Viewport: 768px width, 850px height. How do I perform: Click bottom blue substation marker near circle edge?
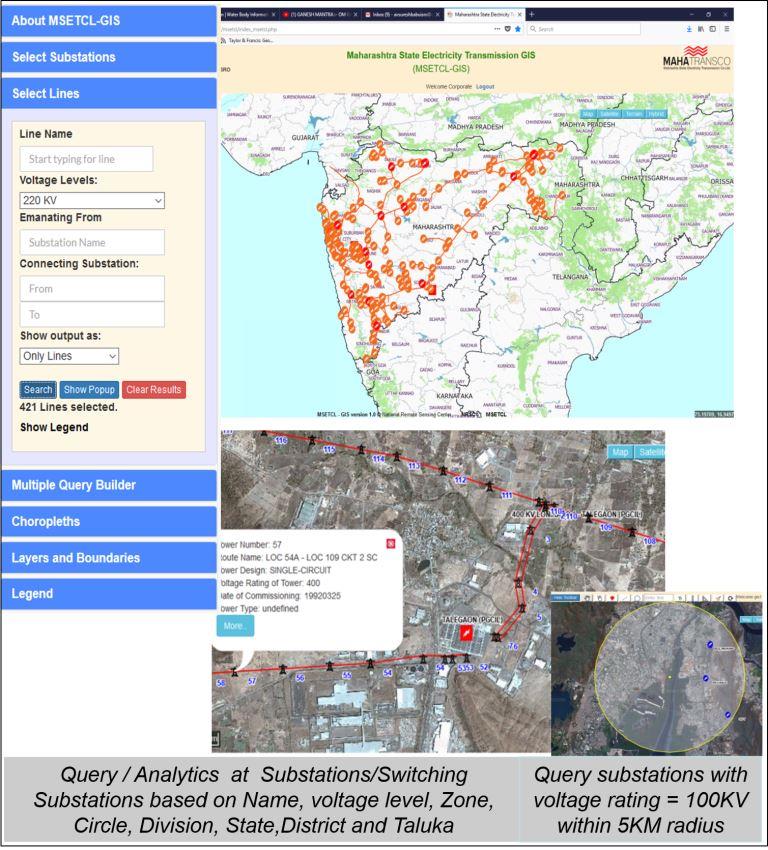[728, 715]
